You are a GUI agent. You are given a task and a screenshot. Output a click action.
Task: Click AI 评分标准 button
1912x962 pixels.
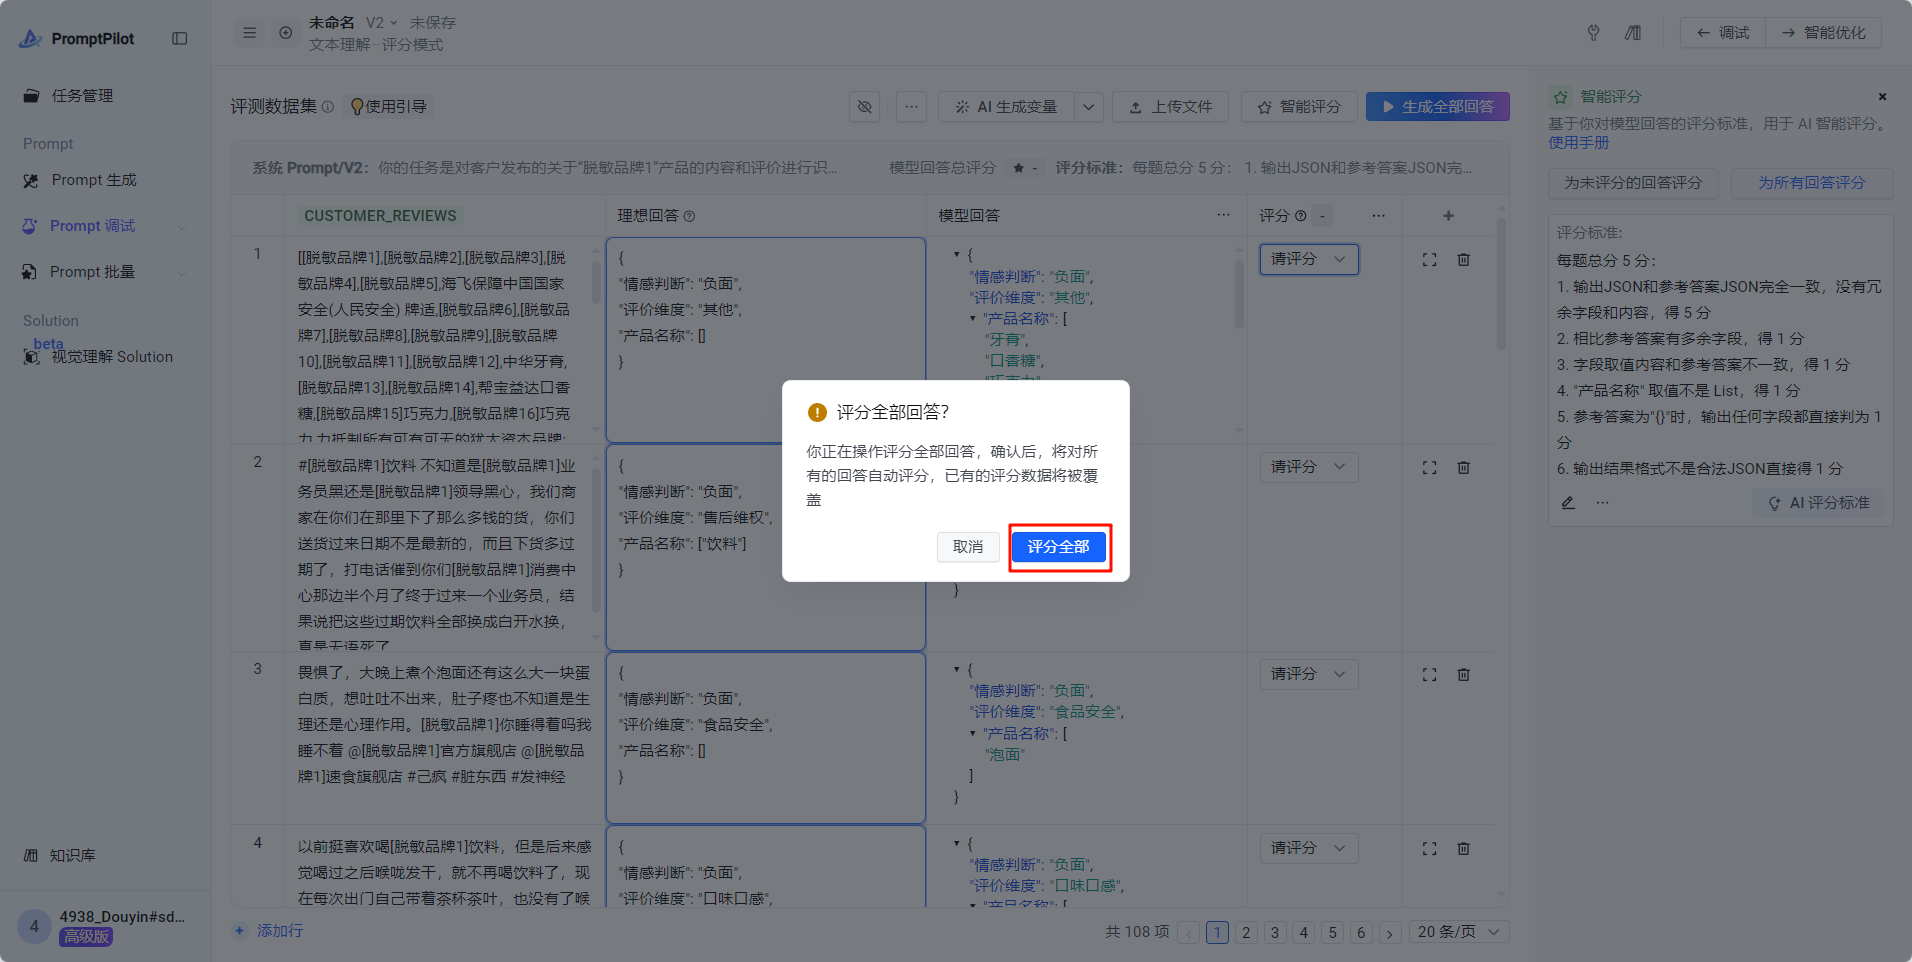tap(1818, 503)
